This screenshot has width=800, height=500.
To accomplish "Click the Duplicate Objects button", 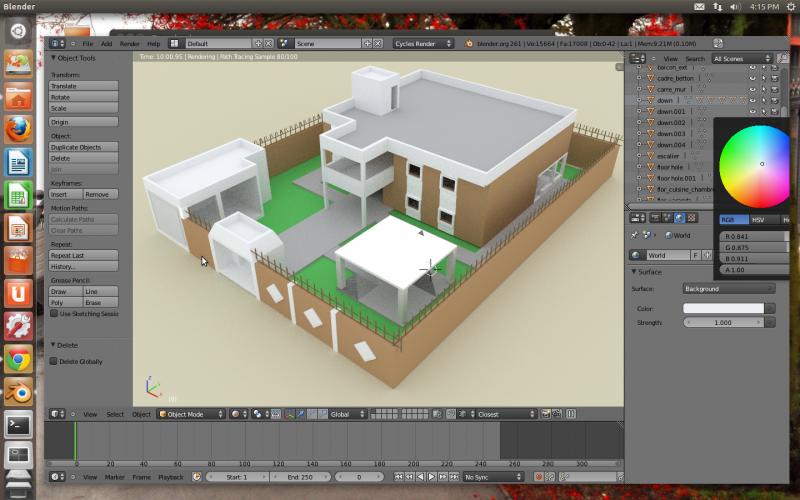I will 83,147.
